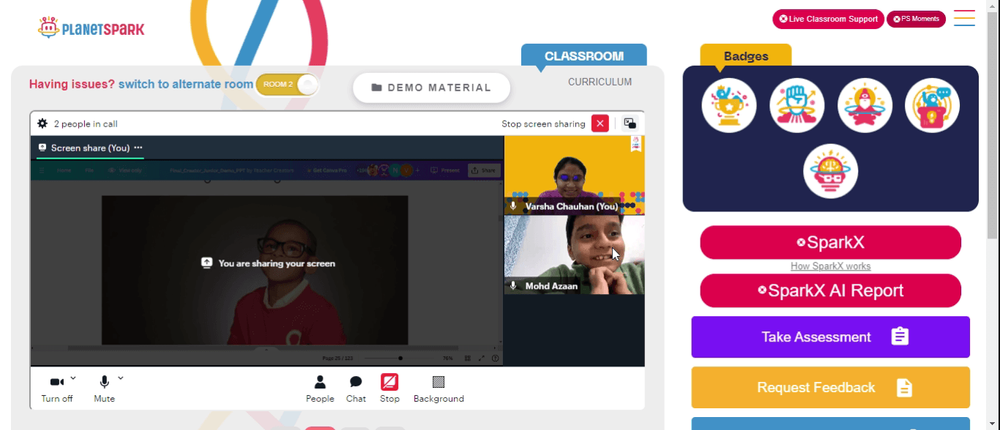Viewport: 1000px width, 430px height.
Task: Open the Chat panel
Action: click(356, 389)
